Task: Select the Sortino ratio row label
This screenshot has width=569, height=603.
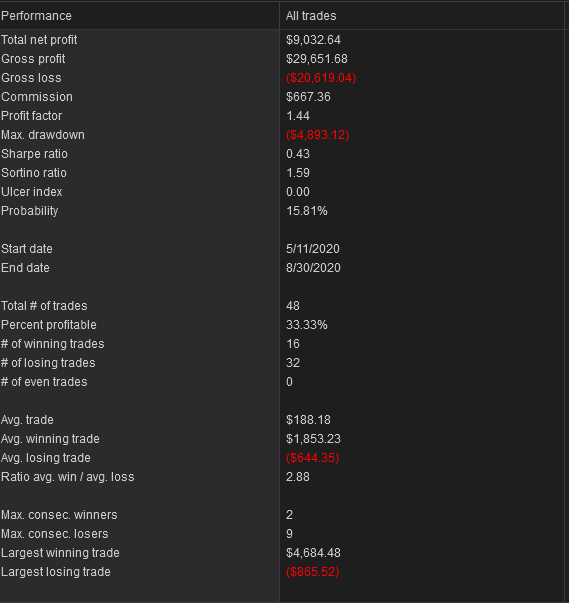Action: click(34, 173)
